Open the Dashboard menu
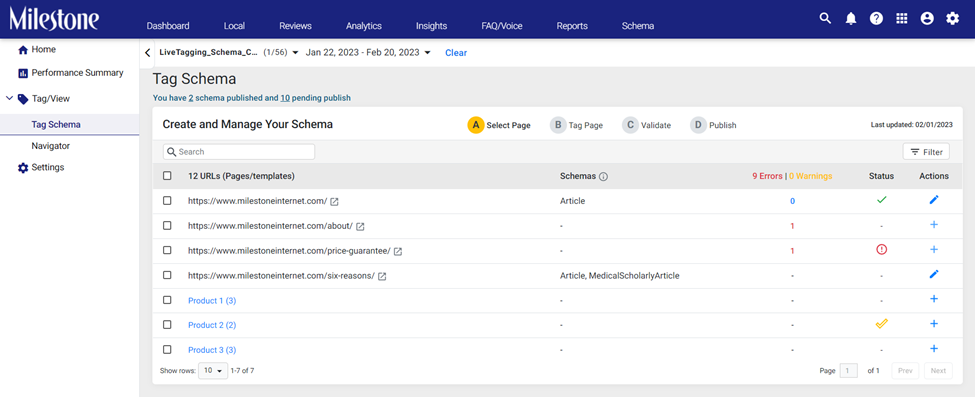The height and width of the screenshot is (397, 975). click(168, 26)
